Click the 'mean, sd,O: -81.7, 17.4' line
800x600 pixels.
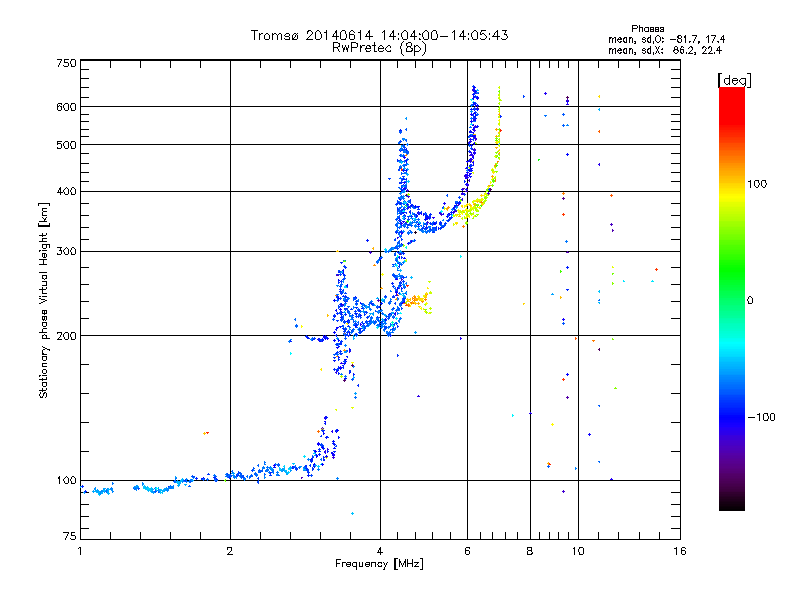(666, 40)
